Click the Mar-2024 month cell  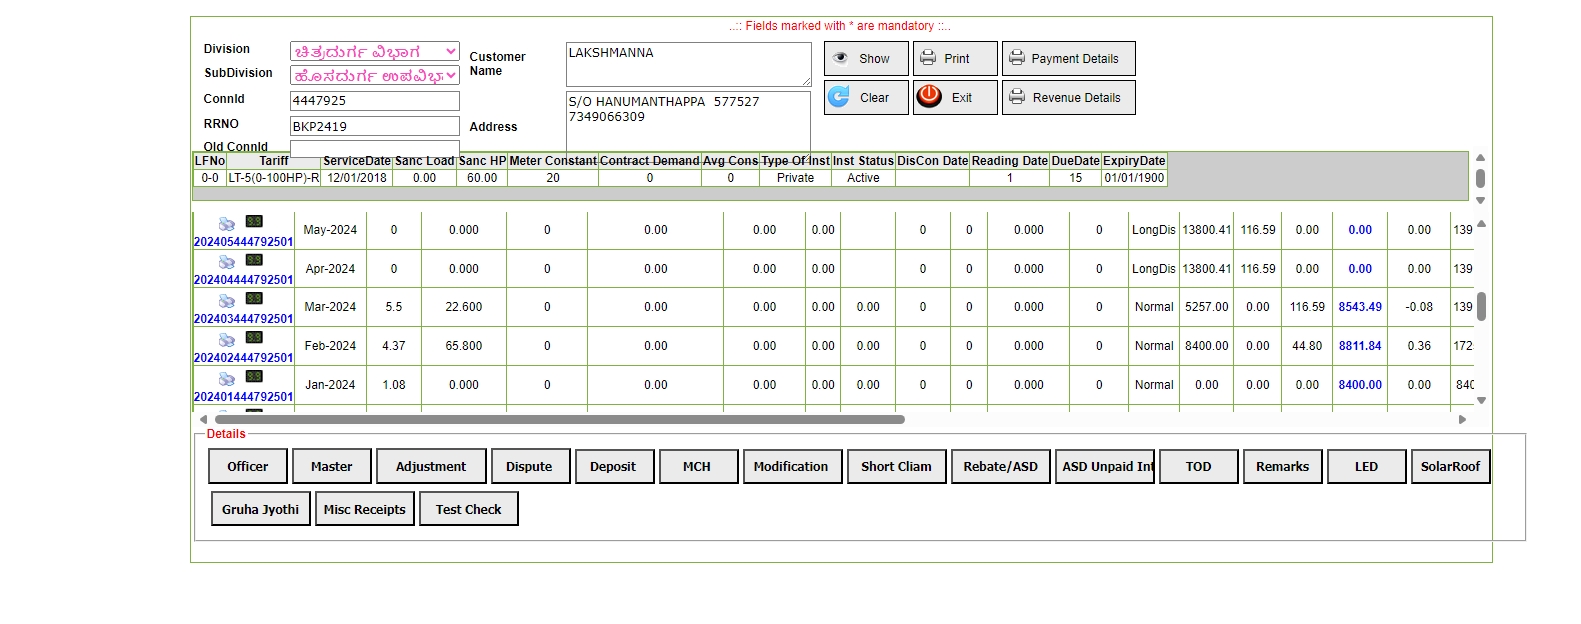tap(330, 307)
